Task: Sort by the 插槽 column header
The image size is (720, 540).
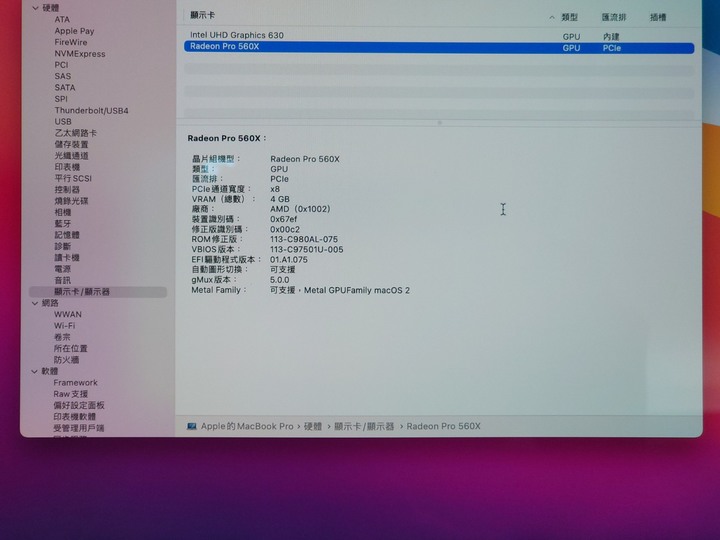Action: click(658, 17)
